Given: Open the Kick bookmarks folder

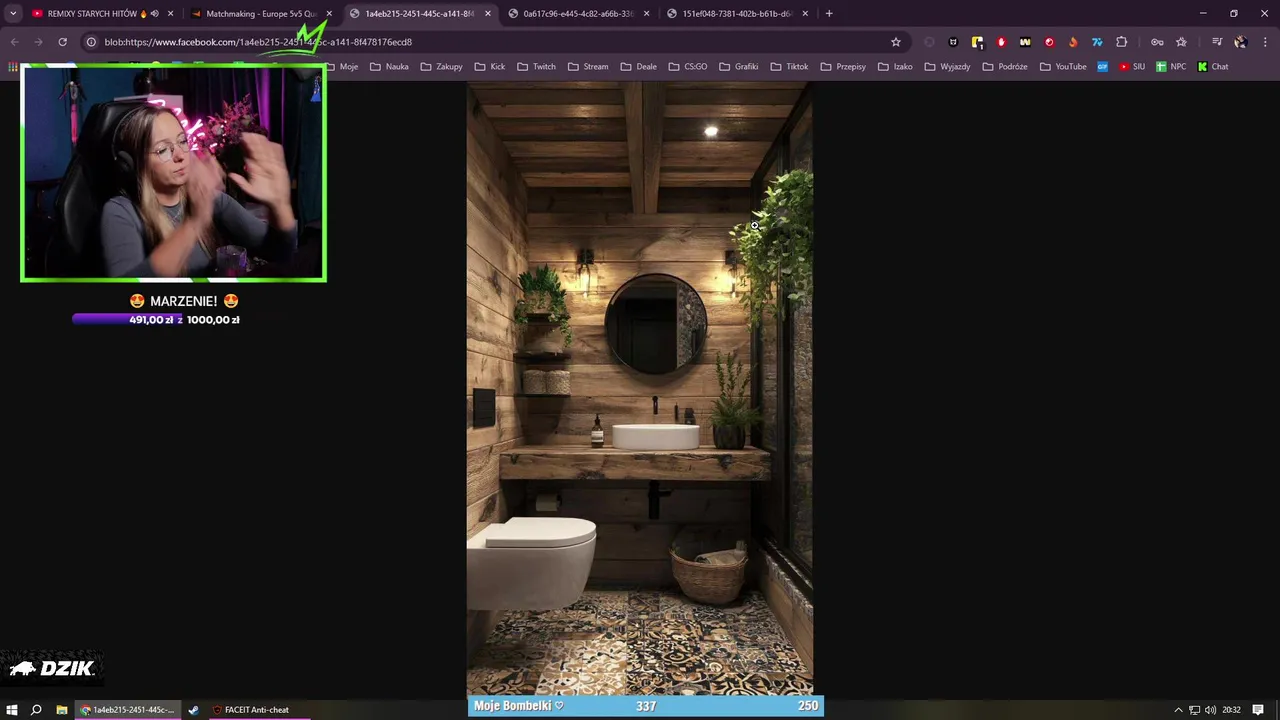Looking at the screenshot, I should pyautogui.click(x=489, y=67).
